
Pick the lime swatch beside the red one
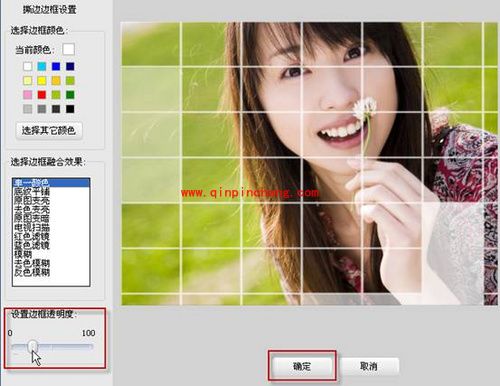point(56,95)
